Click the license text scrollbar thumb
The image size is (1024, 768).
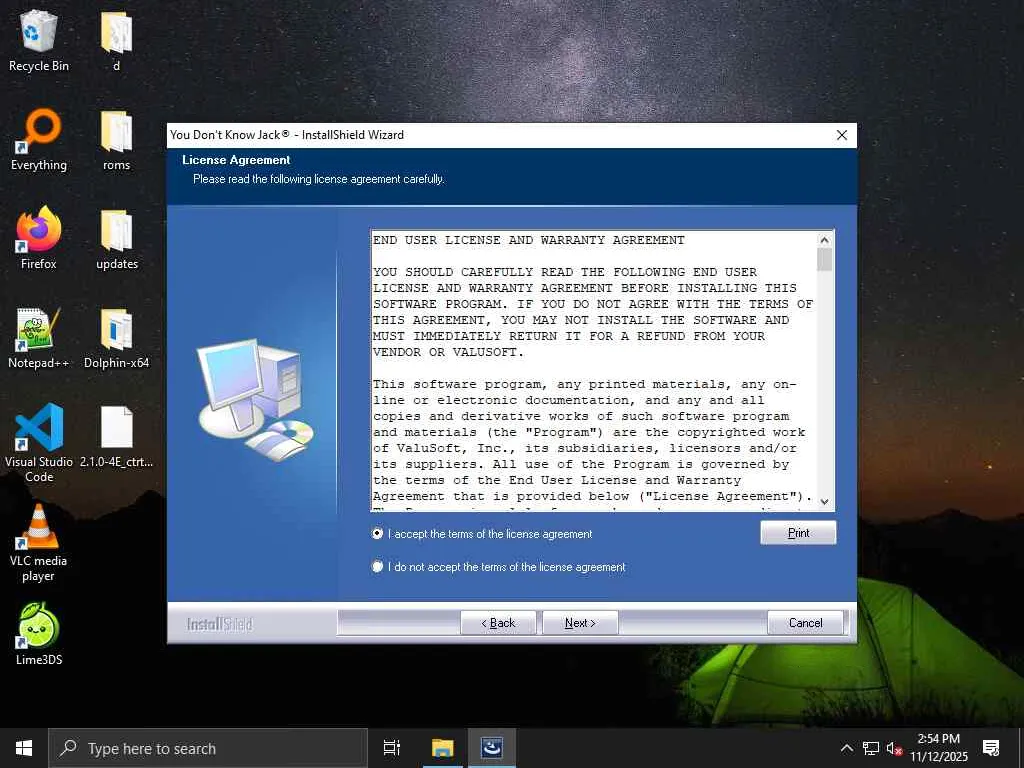click(824, 259)
